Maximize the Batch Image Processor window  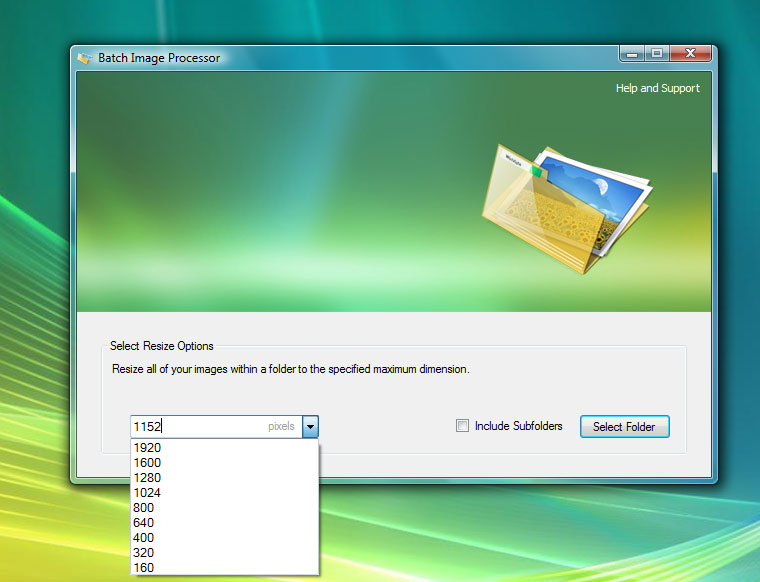pyautogui.click(x=657, y=54)
